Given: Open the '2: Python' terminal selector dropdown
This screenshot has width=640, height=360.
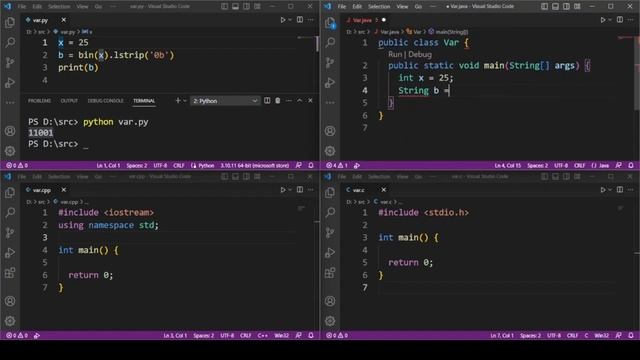Looking at the screenshot, I should tap(225, 101).
